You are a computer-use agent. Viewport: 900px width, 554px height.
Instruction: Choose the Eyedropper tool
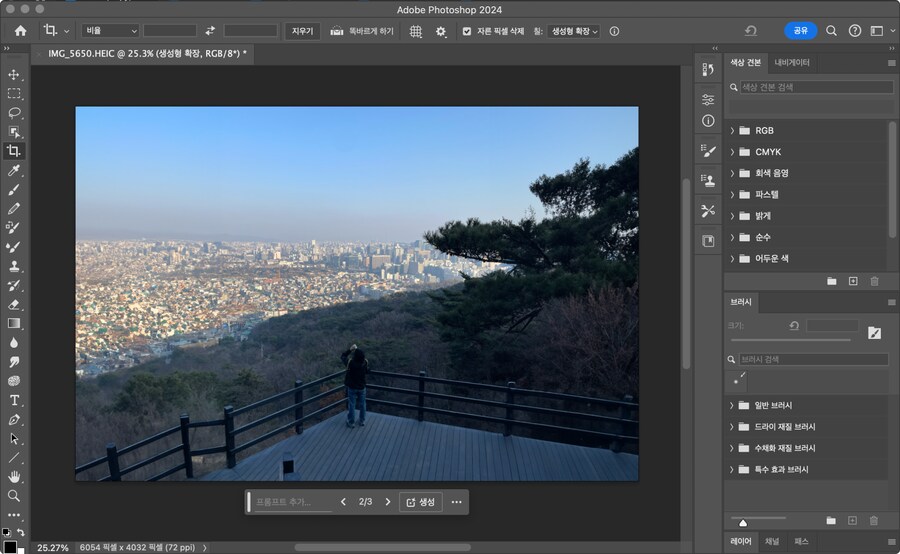[14, 170]
